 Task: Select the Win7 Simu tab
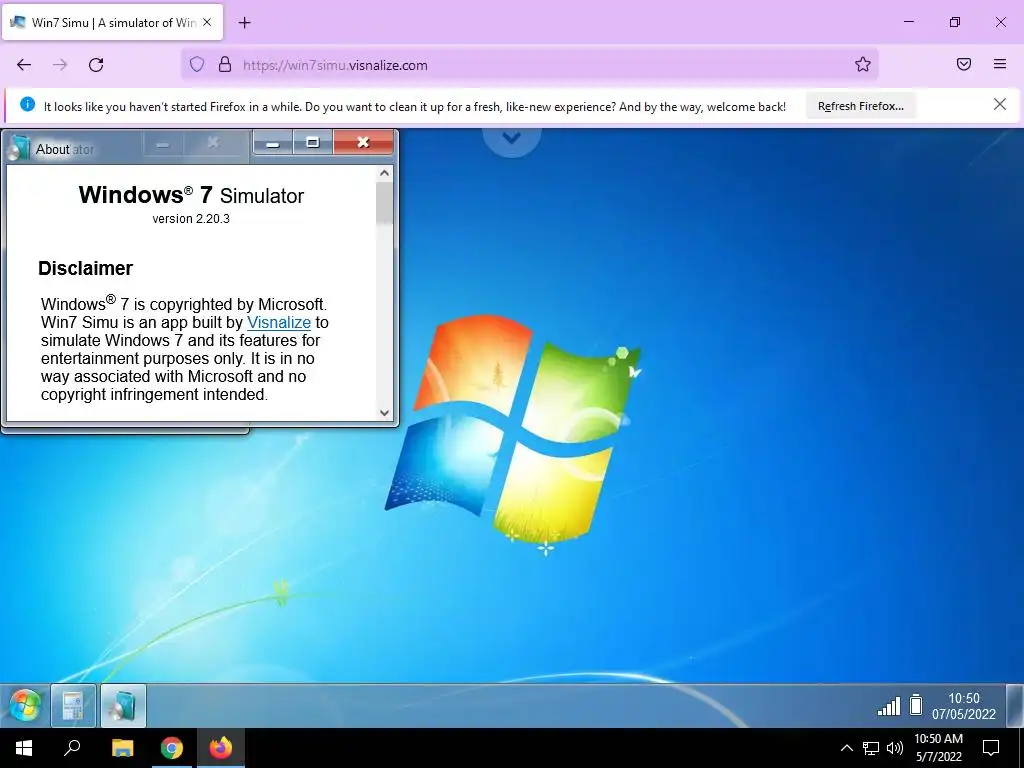point(112,22)
